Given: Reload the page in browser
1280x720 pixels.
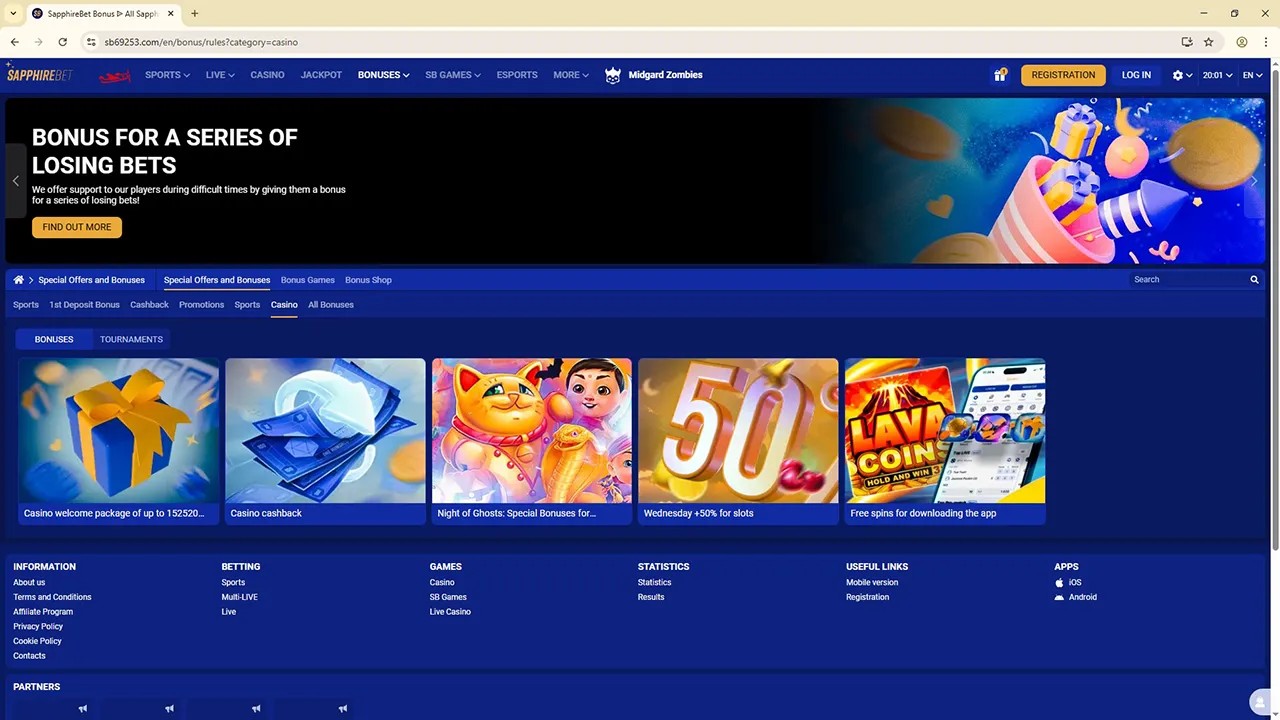Looking at the screenshot, I should point(62,42).
